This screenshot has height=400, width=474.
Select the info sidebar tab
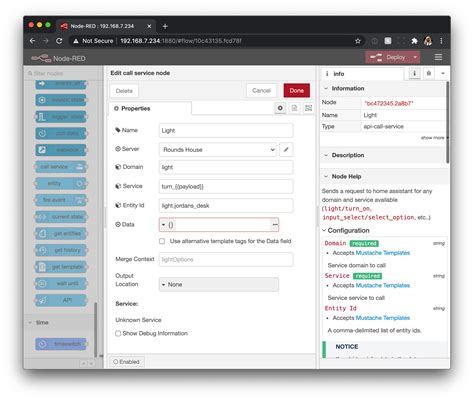click(363, 74)
